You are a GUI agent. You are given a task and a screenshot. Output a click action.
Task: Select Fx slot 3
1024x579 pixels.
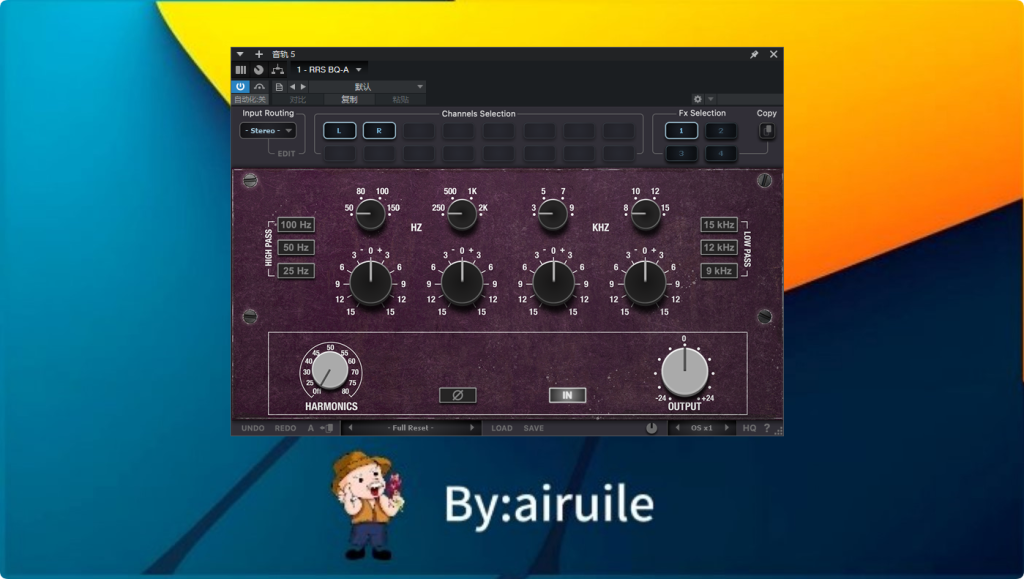[x=681, y=153]
